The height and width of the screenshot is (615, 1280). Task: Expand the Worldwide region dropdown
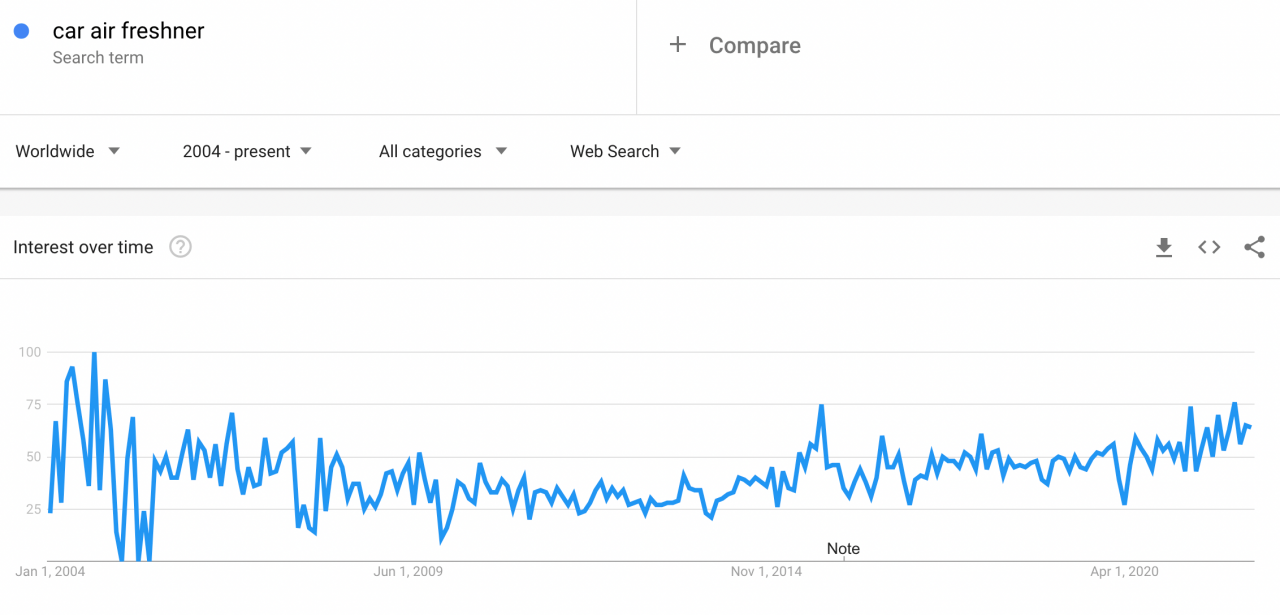[68, 151]
